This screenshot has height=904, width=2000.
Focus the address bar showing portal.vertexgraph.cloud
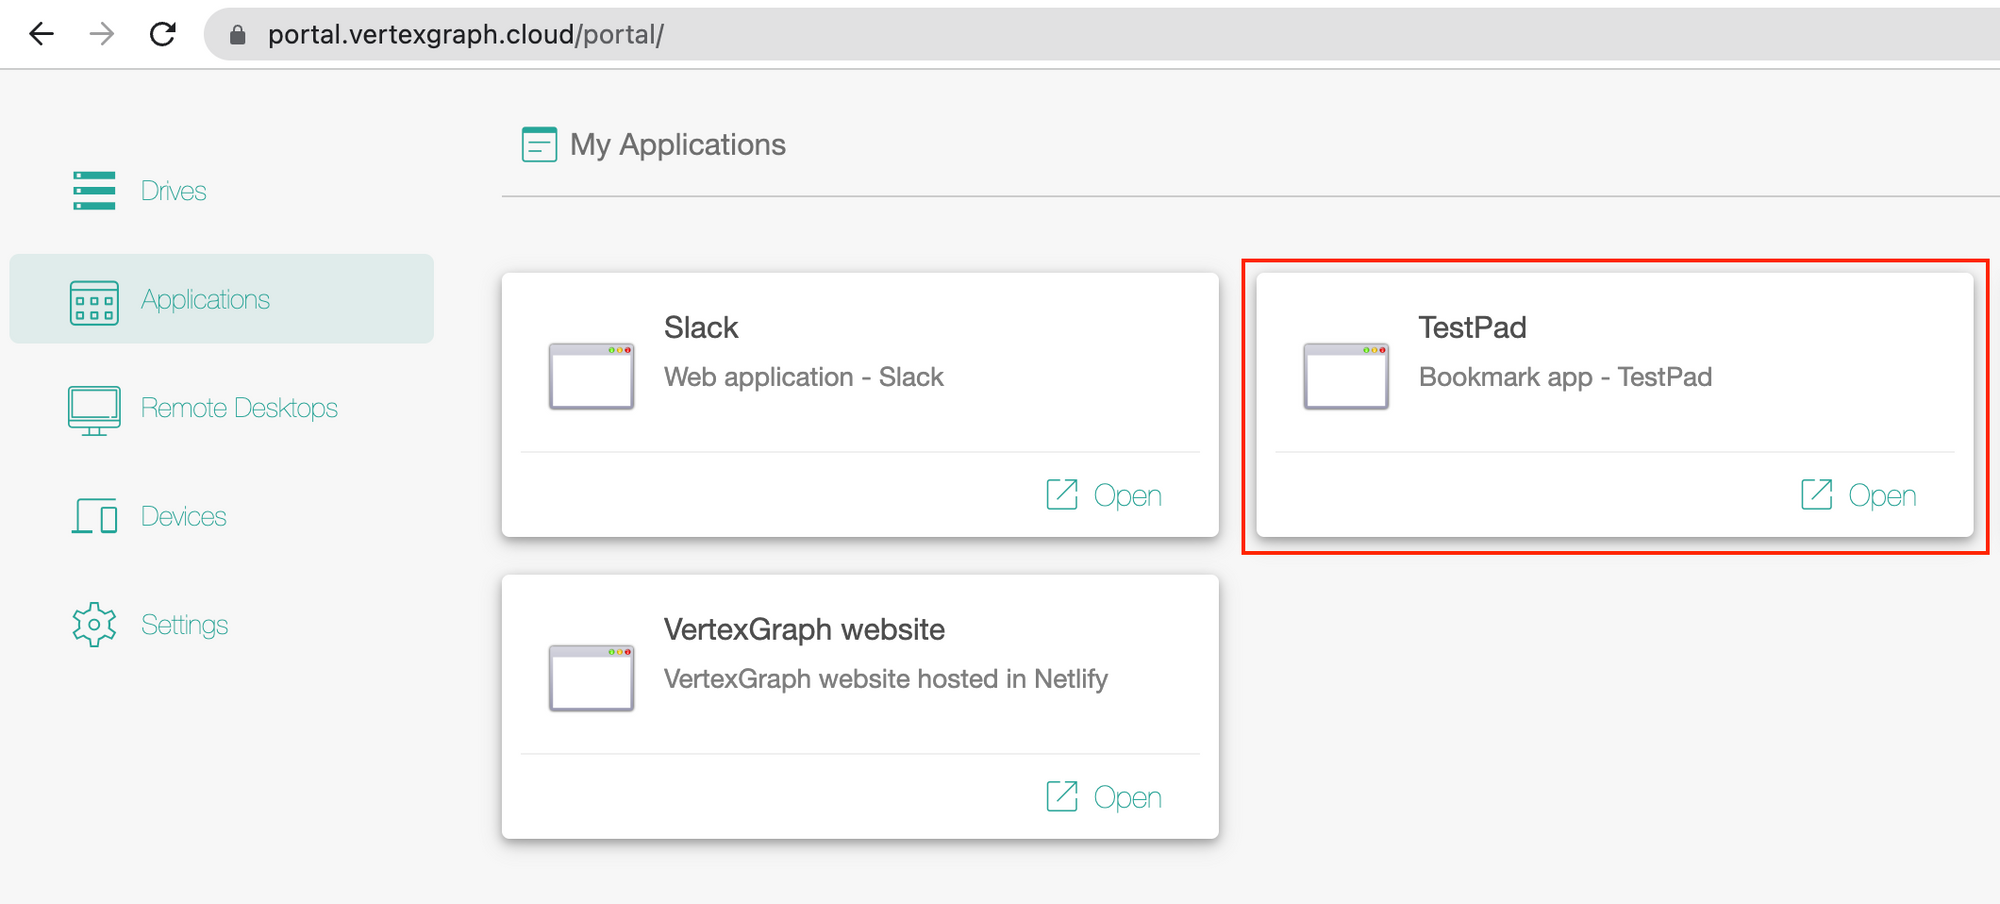click(x=1100, y=35)
